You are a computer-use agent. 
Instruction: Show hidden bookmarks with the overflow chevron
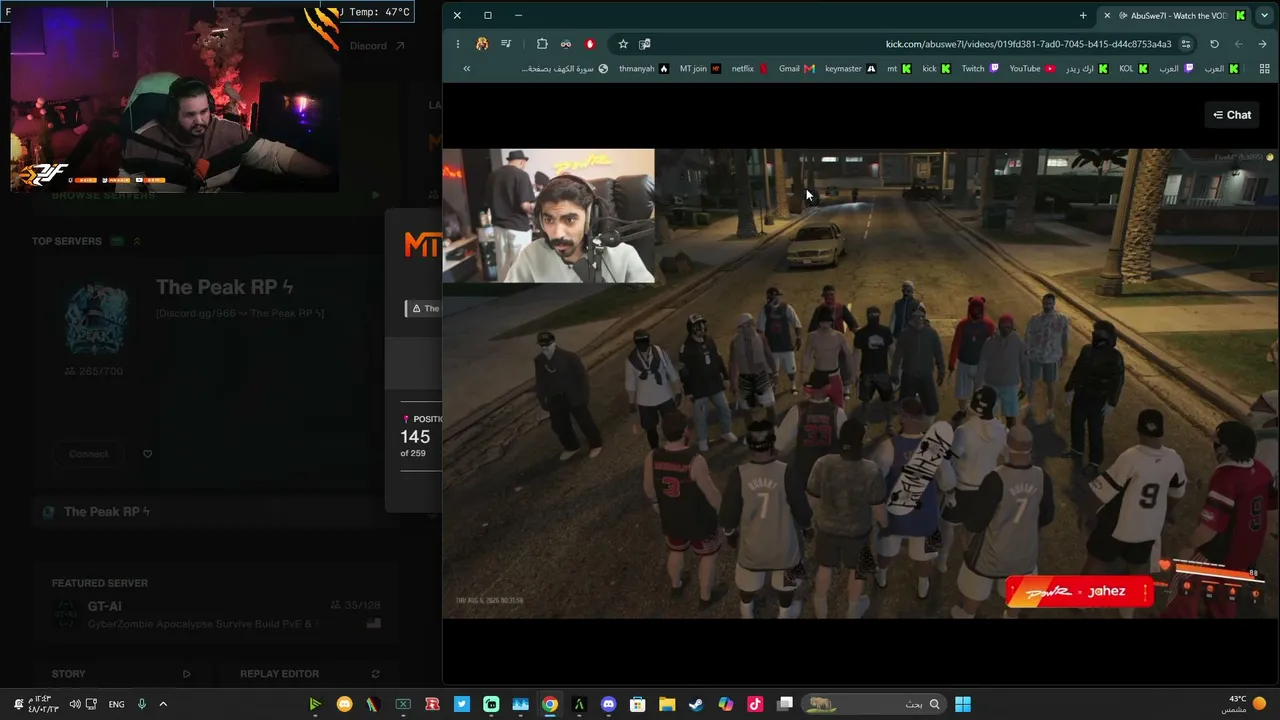[x=466, y=69]
